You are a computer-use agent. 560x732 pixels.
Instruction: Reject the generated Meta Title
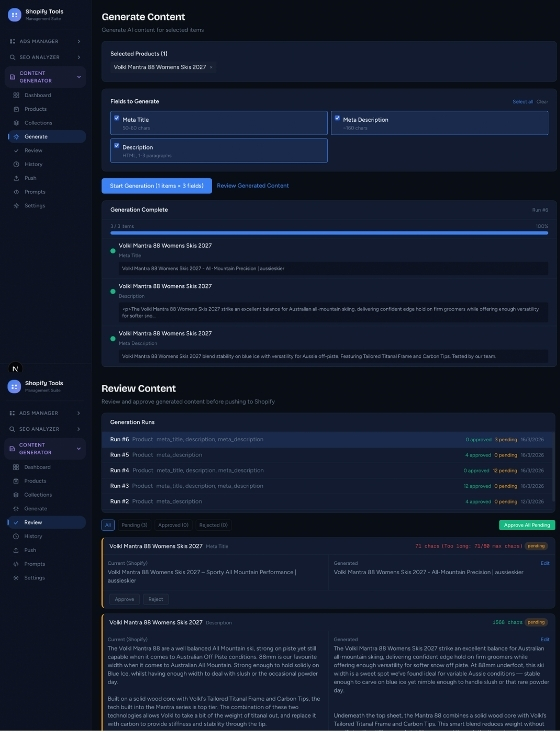point(156,599)
